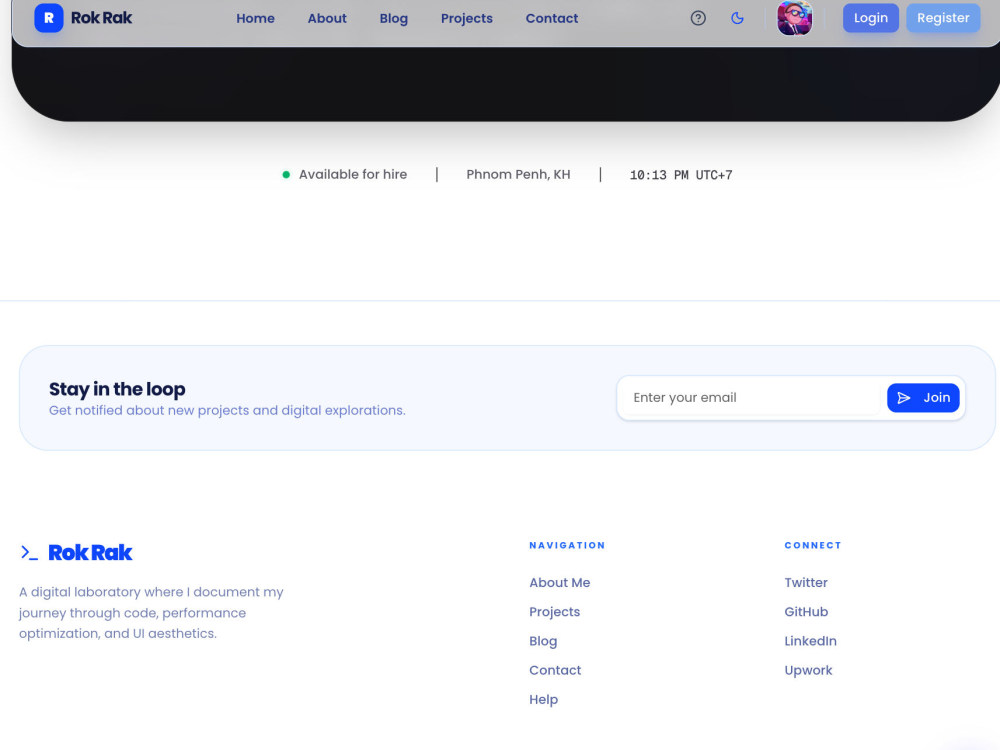Click the Available for hire status text
Image resolution: width=1000 pixels, height=750 pixels.
coord(353,175)
